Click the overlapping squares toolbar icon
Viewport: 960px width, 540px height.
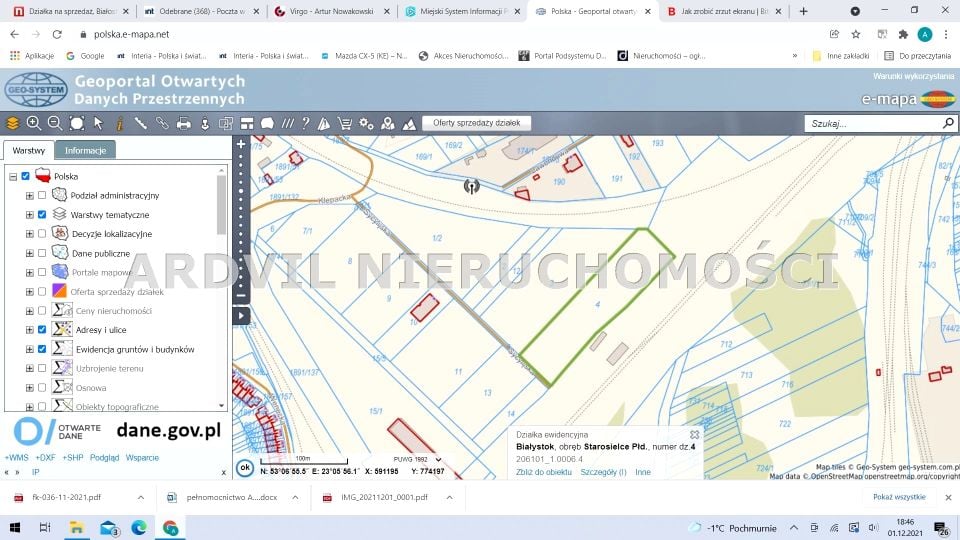[226, 123]
